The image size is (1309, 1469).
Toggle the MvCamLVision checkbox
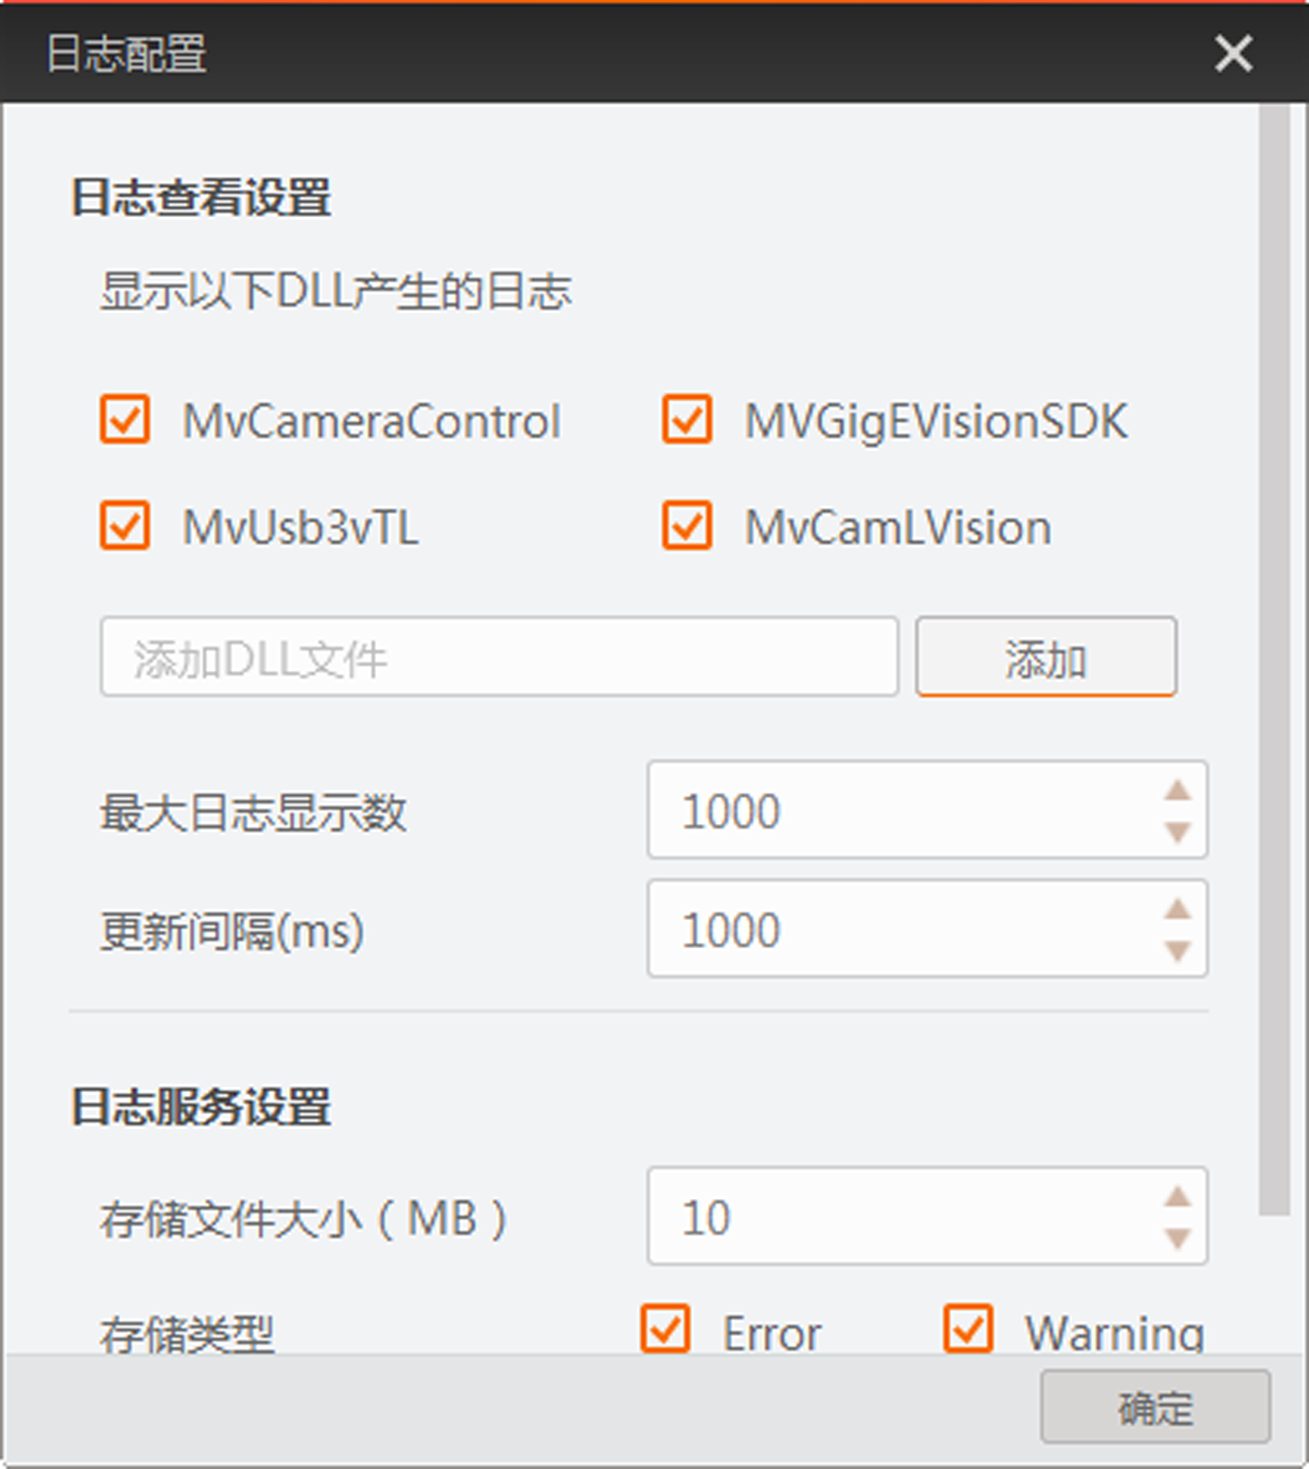tap(687, 526)
